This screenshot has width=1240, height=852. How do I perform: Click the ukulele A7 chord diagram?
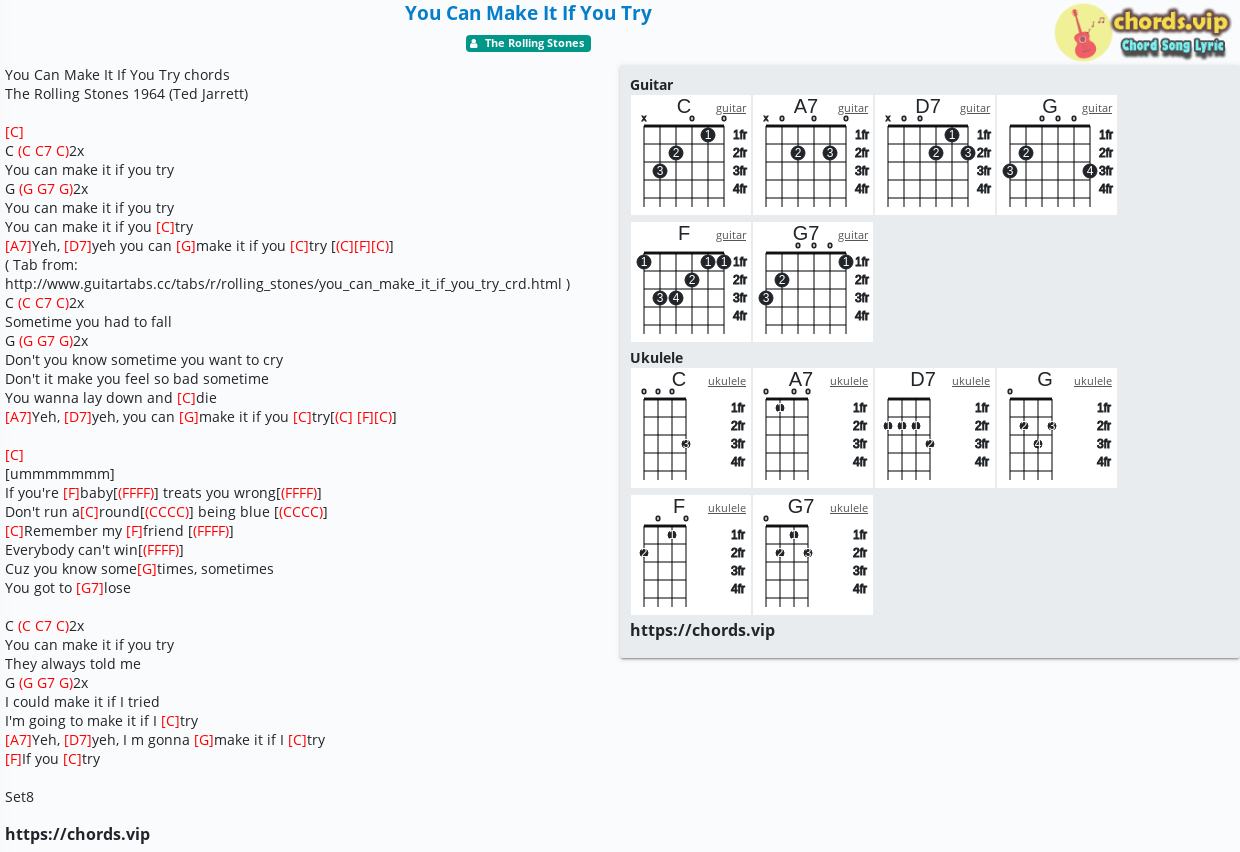coord(813,428)
